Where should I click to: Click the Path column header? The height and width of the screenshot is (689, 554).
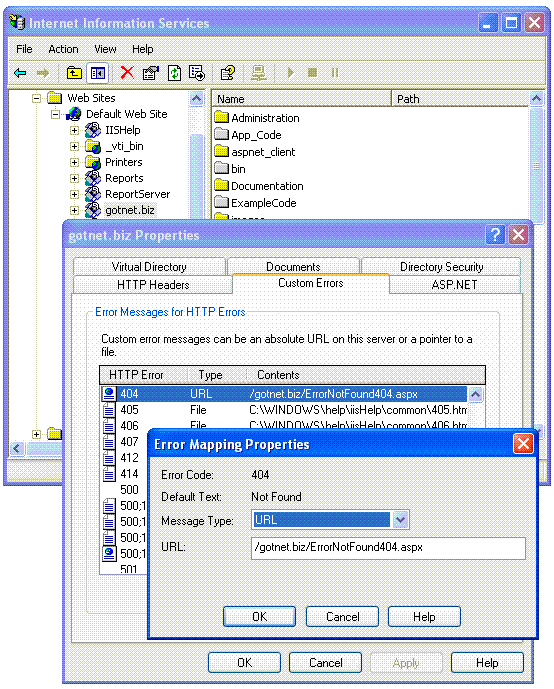460,99
